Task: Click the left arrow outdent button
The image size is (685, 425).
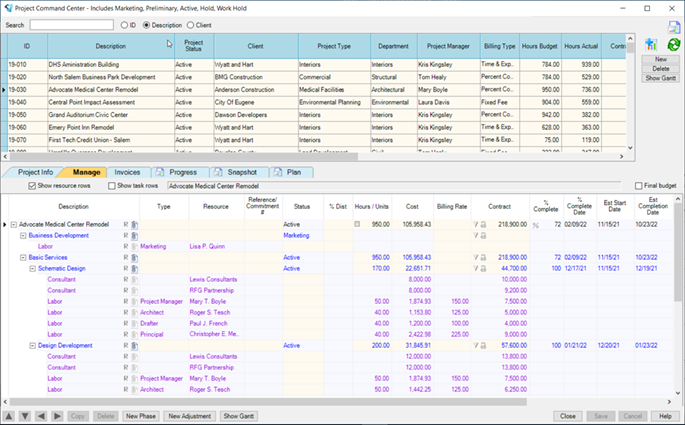Action: [x=41, y=415]
